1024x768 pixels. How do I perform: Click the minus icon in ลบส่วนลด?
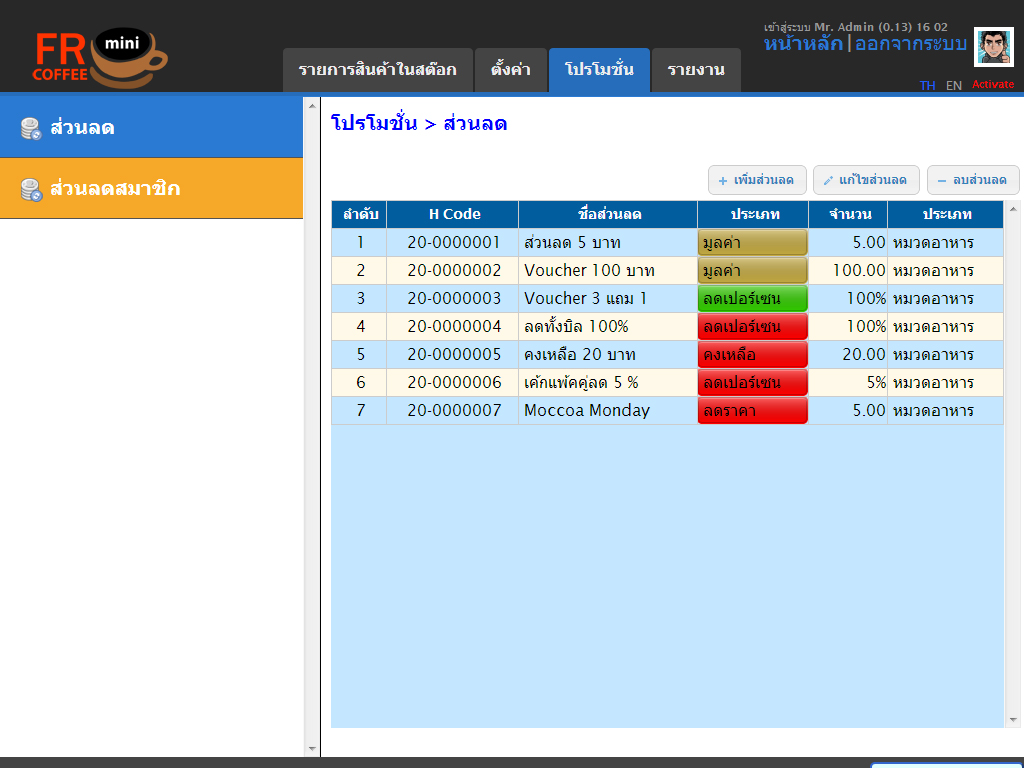pos(941,181)
